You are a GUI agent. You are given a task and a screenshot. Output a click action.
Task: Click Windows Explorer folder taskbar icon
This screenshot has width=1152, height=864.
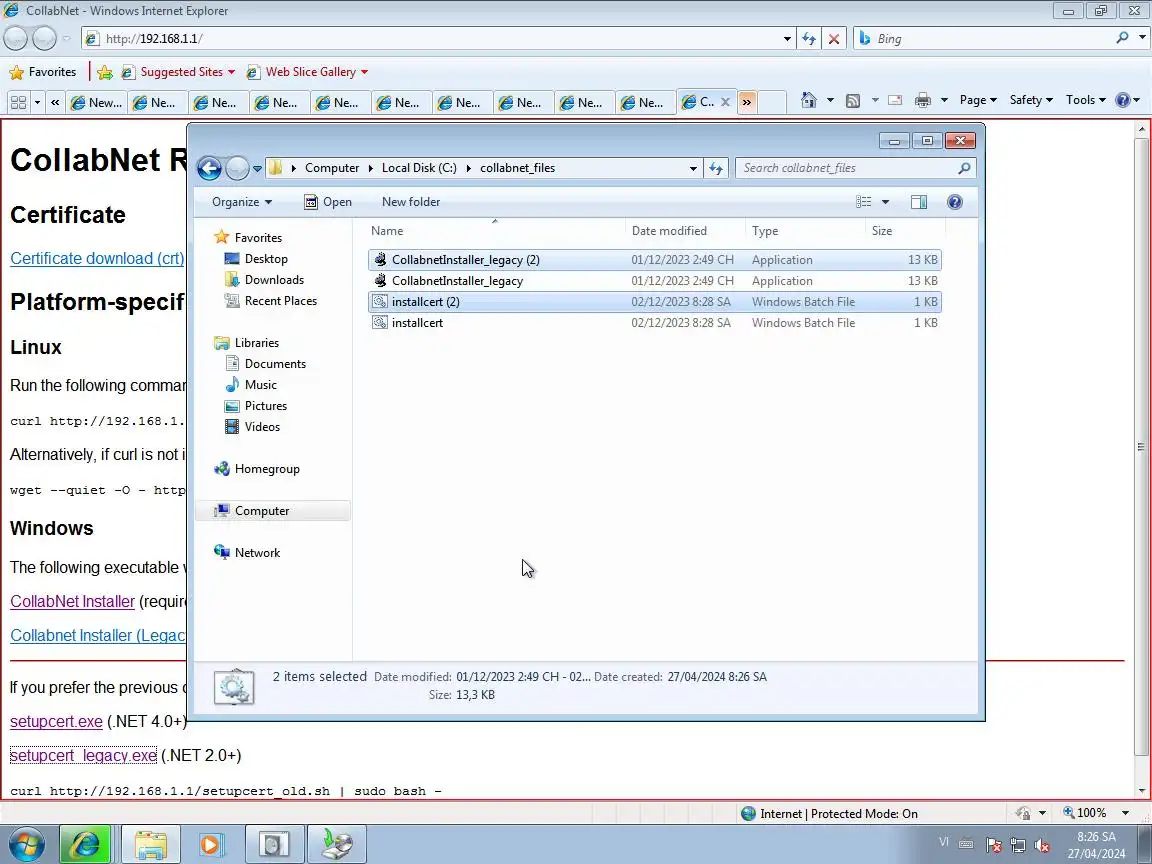tap(151, 844)
